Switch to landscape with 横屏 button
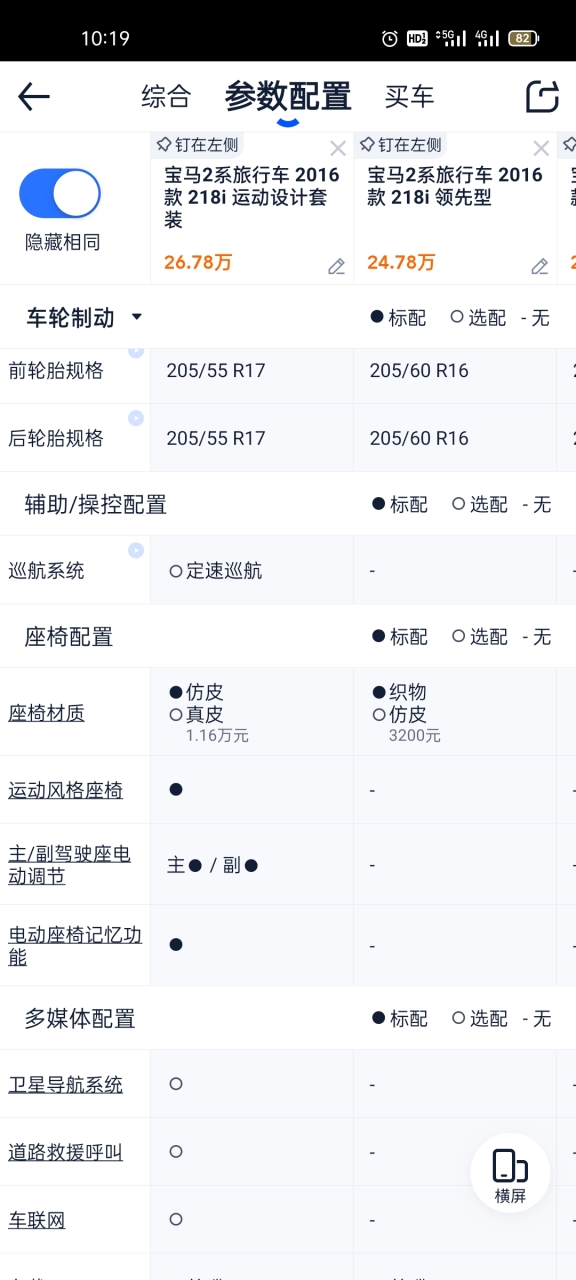 510,1174
